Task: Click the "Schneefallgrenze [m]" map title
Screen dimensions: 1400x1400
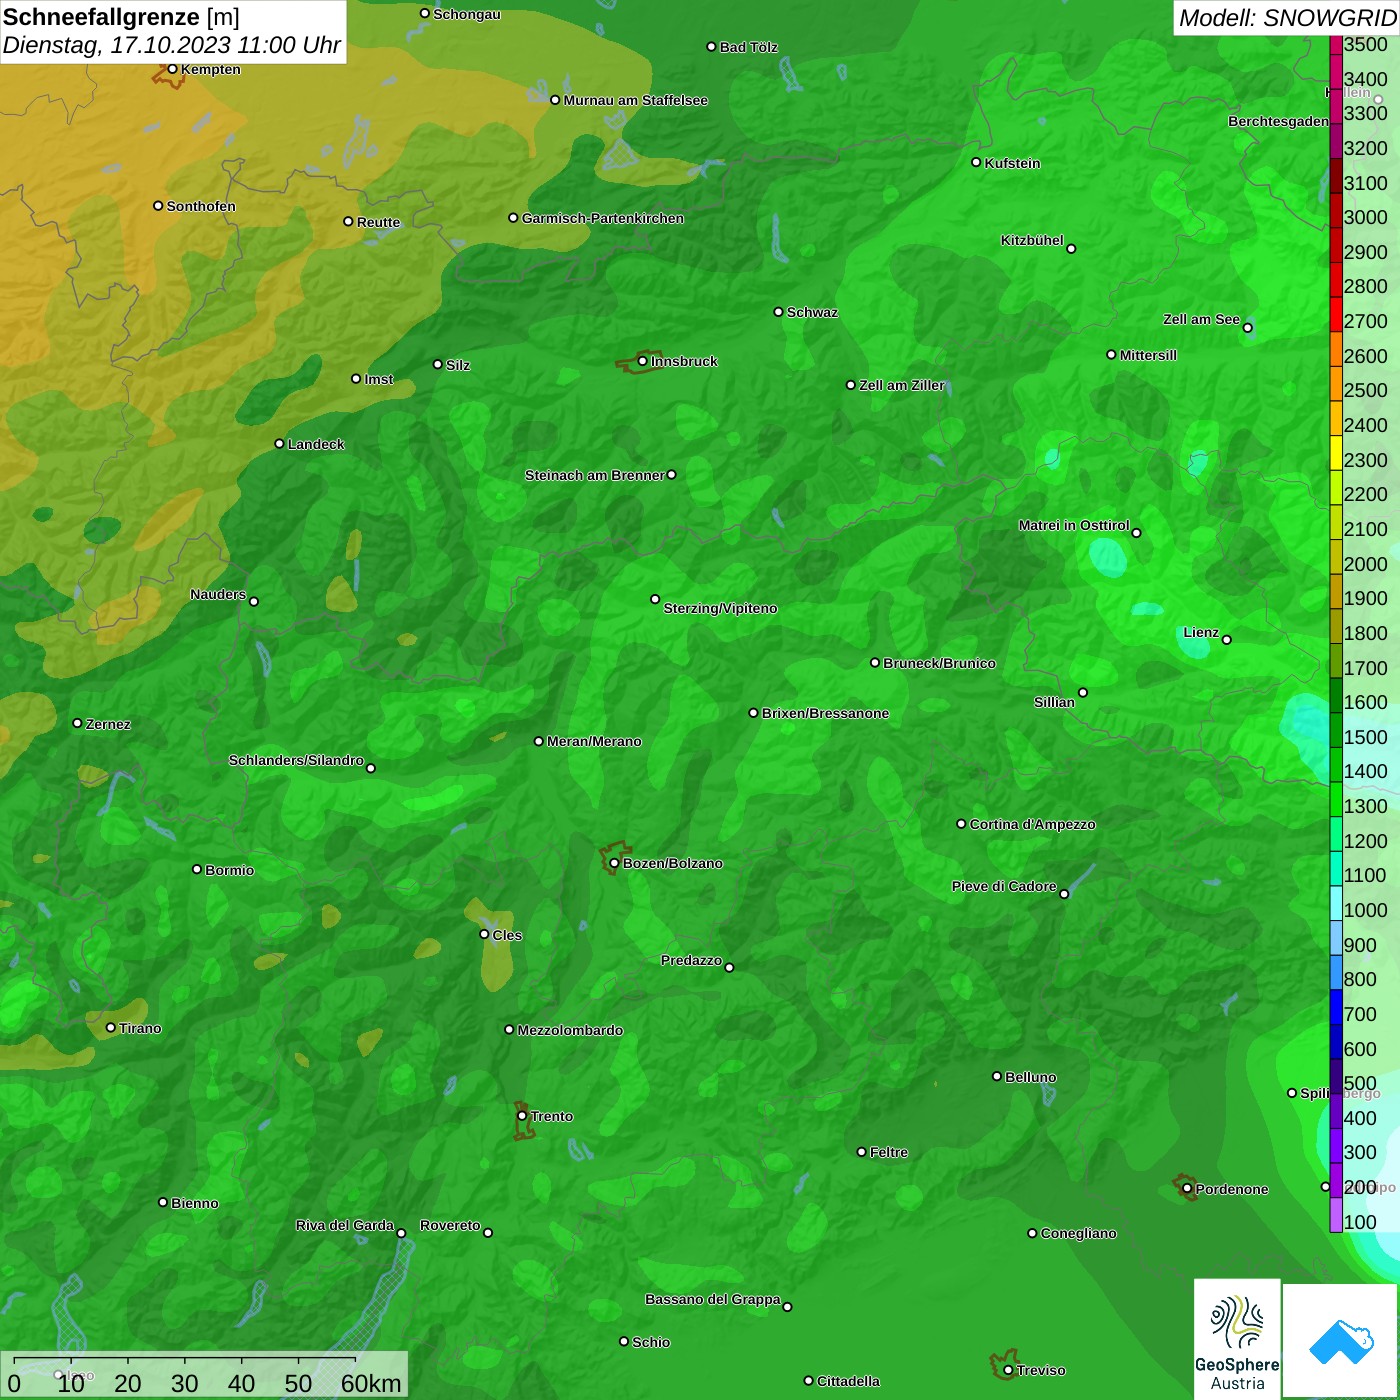Action: point(121,17)
